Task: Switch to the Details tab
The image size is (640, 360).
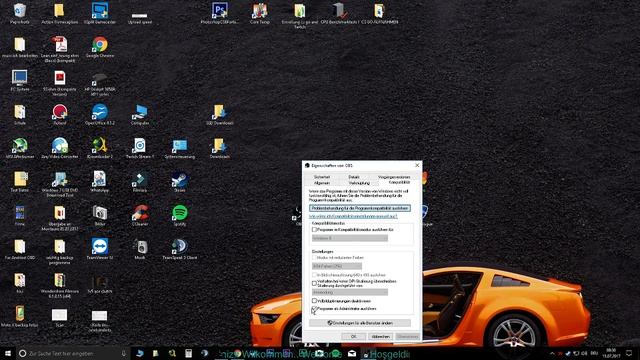Action: (x=354, y=177)
